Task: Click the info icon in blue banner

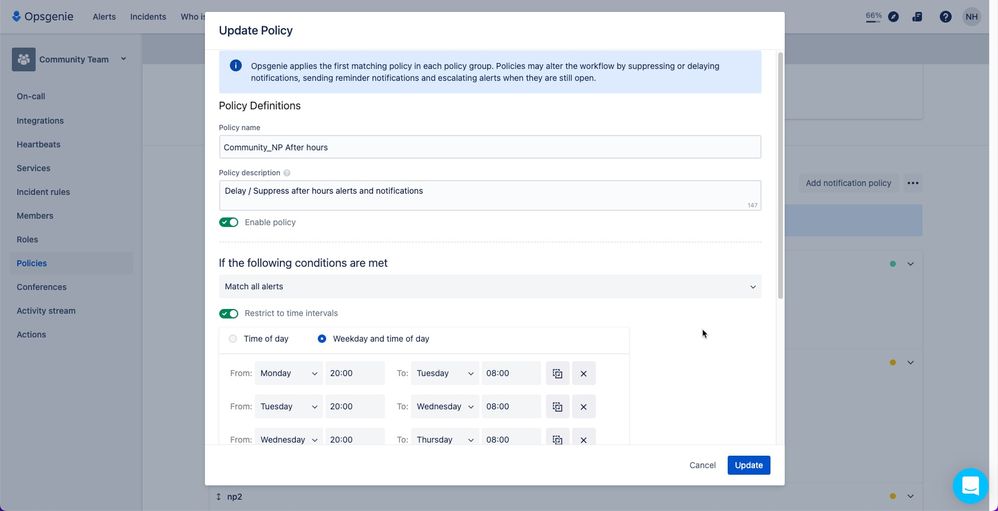Action: 235,66
